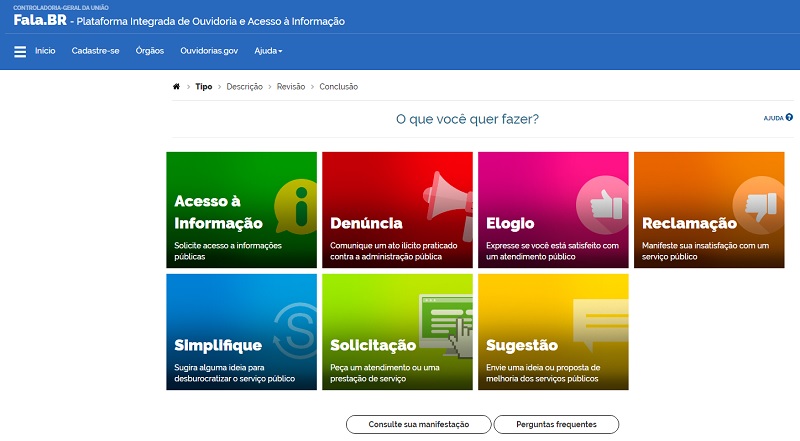Viewport: 800px width, 441px height.
Task: Click the thumbs-down icon on Reclamação
Action: (759, 205)
